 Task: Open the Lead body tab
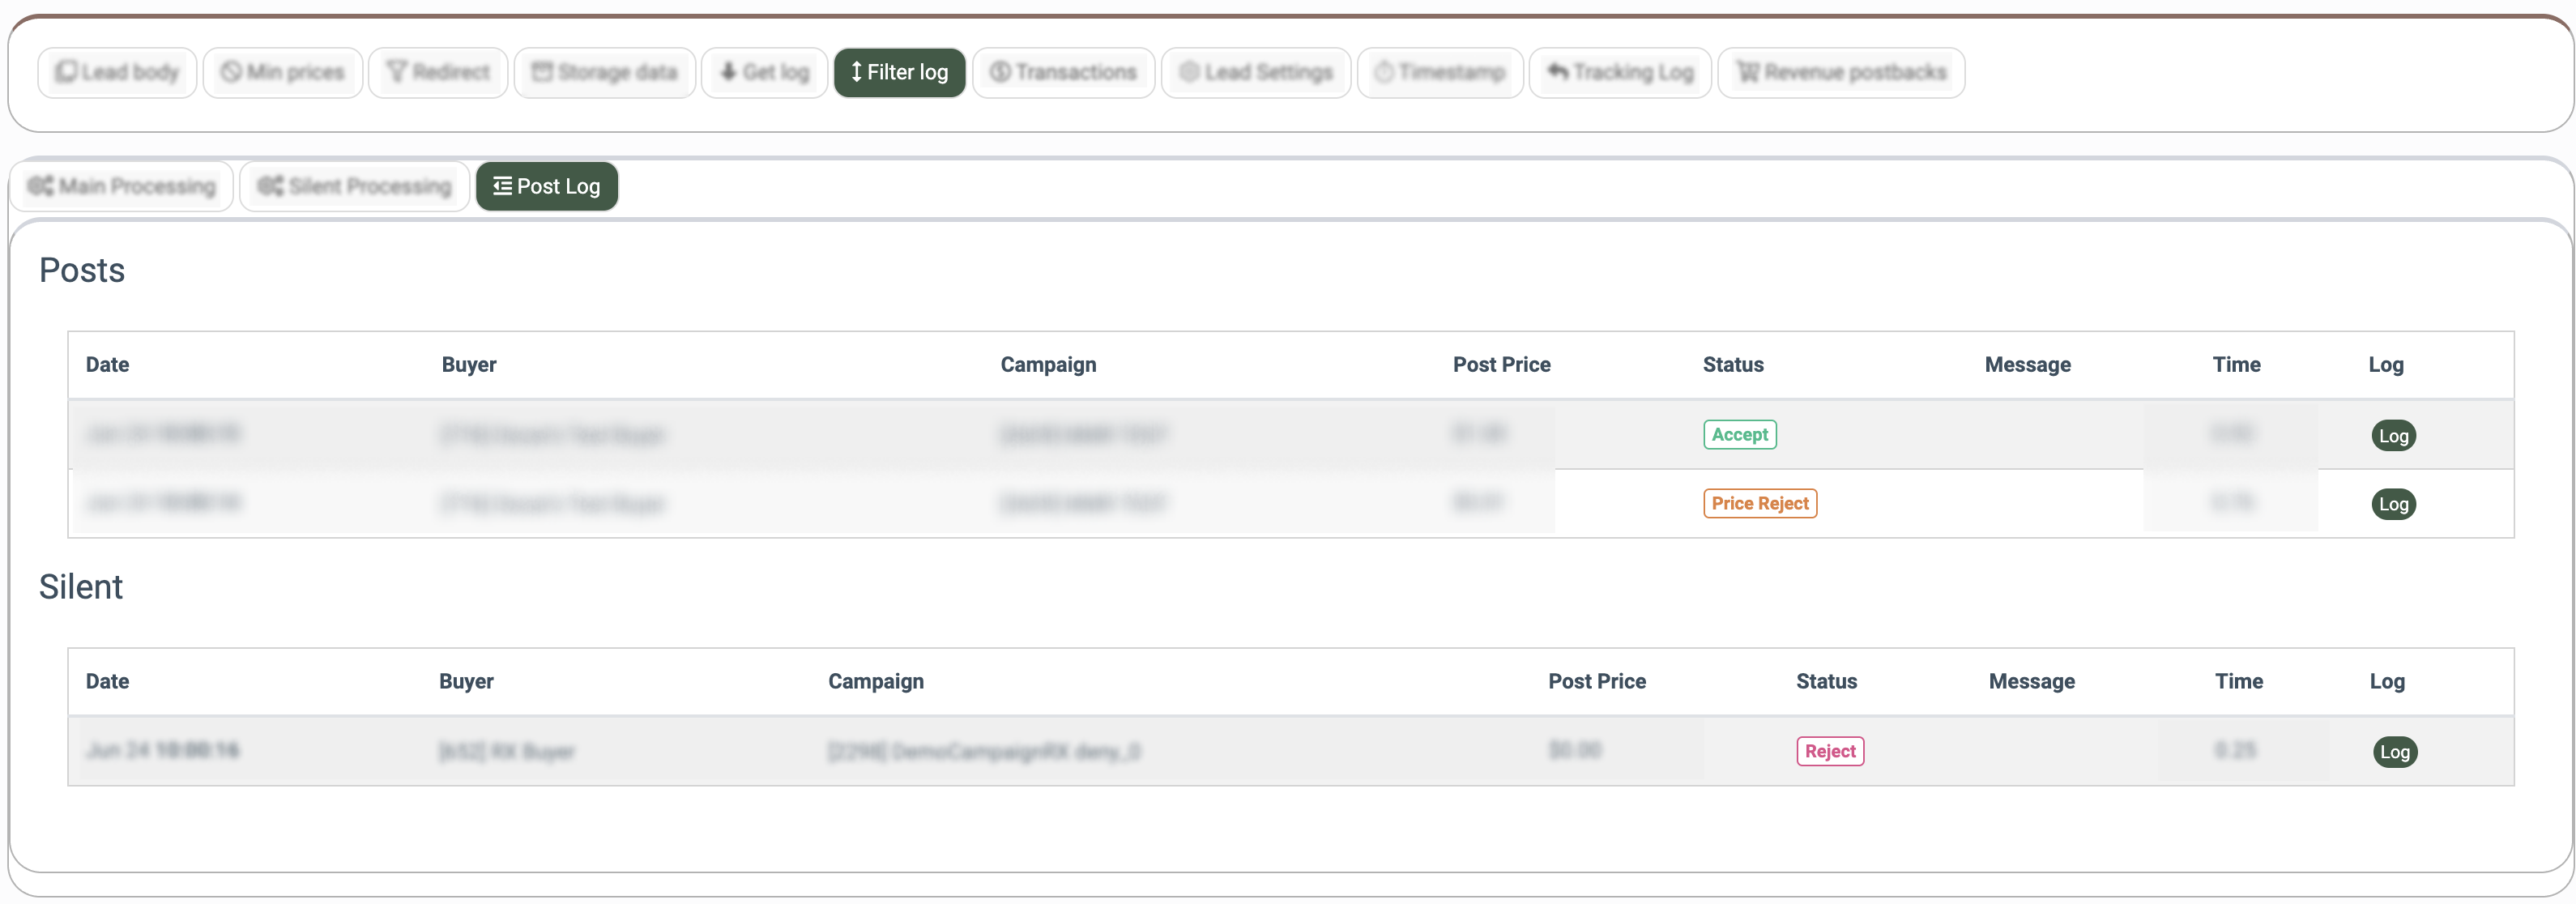point(117,72)
